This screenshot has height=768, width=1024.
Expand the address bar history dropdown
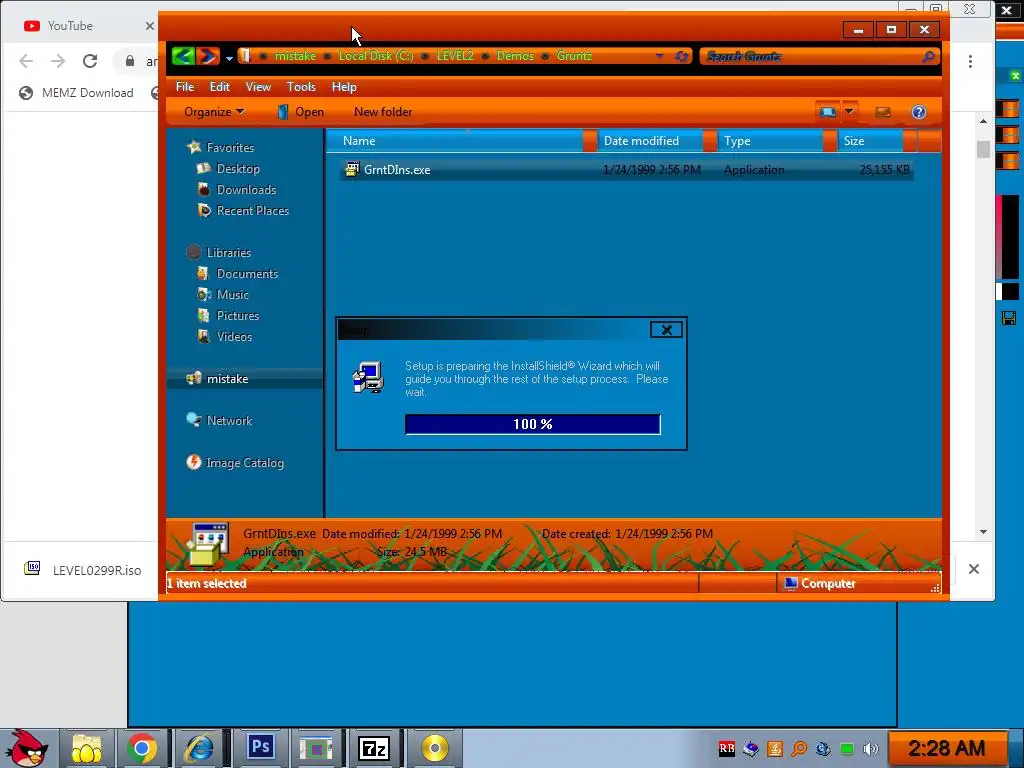tap(660, 56)
